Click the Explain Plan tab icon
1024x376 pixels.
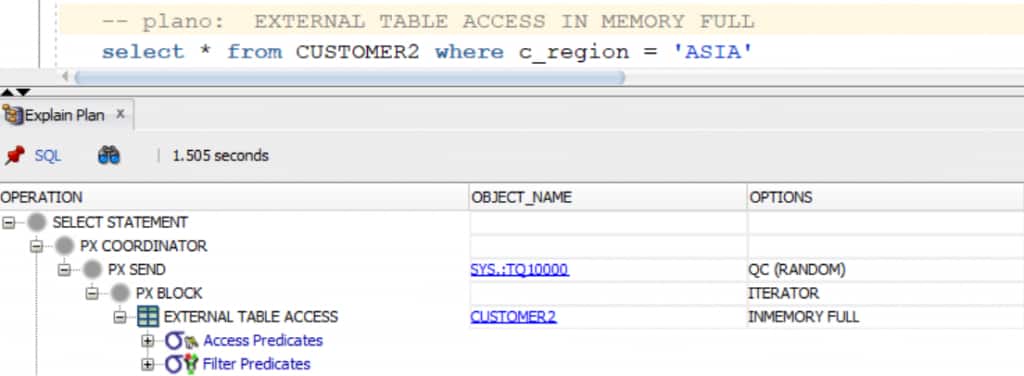coord(12,115)
